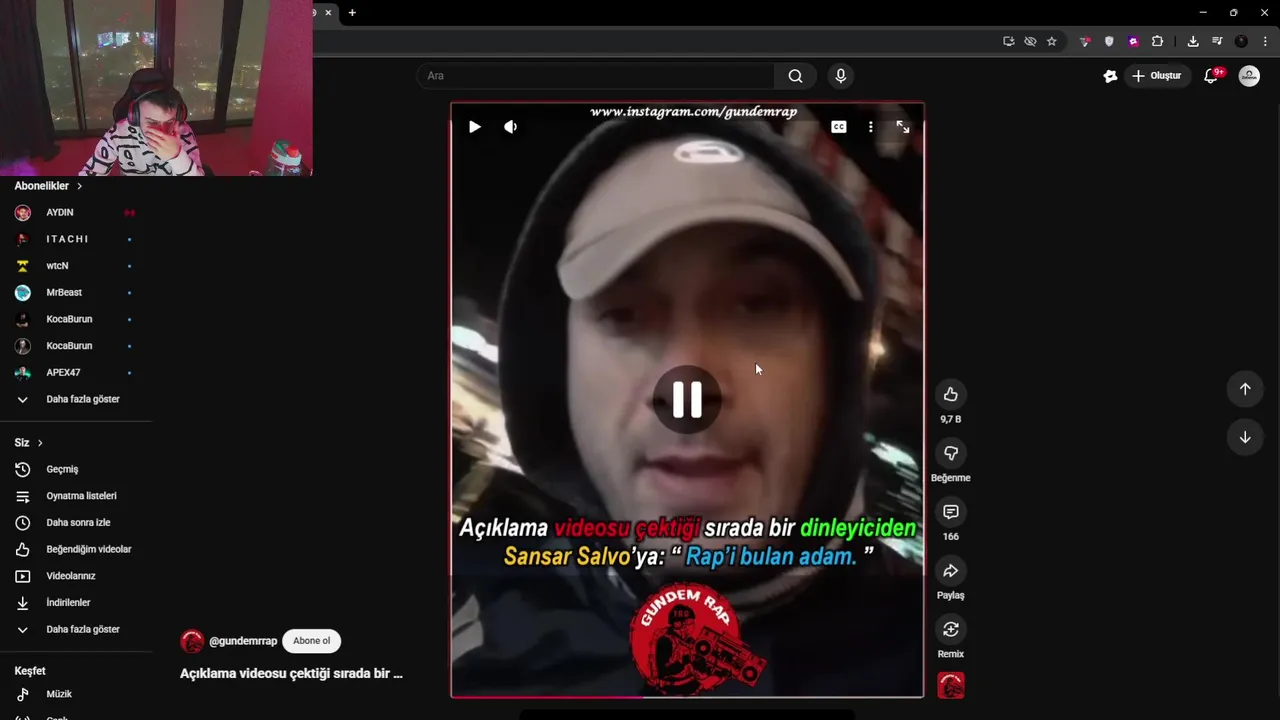This screenshot has width=1280, height=720.
Task: Click the search magnifier button
Action: point(795,76)
